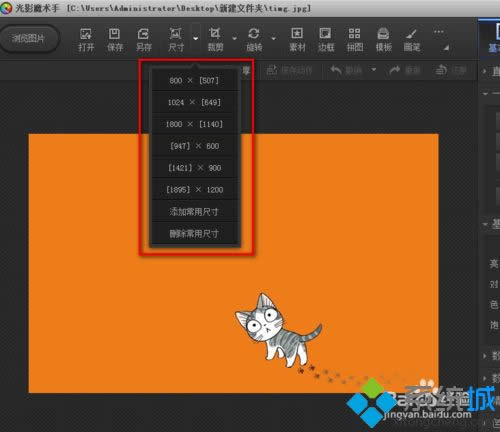Viewport: 500px width, 432px height.
Task: Select the 画笔 (Brush) tool
Action: (x=412, y=40)
